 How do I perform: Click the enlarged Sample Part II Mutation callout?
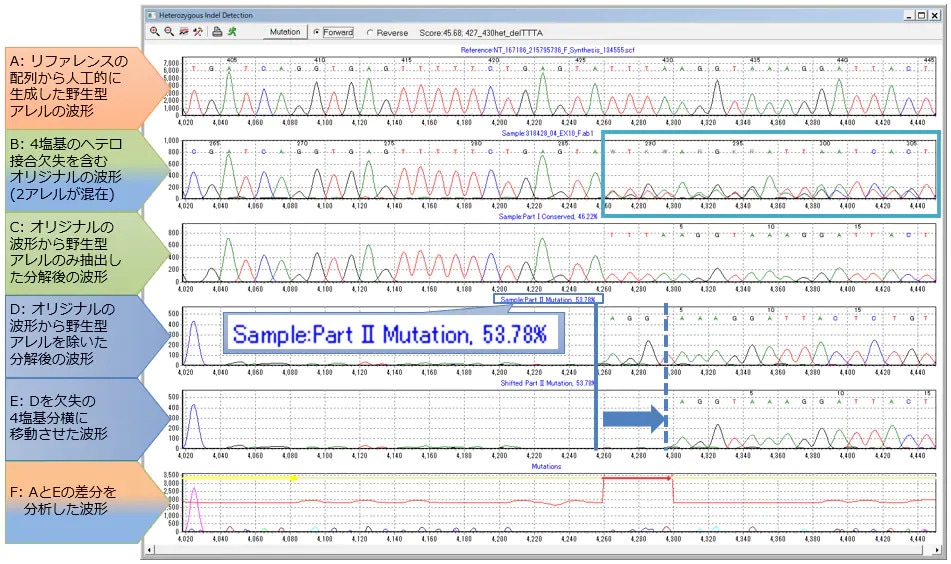pos(390,333)
